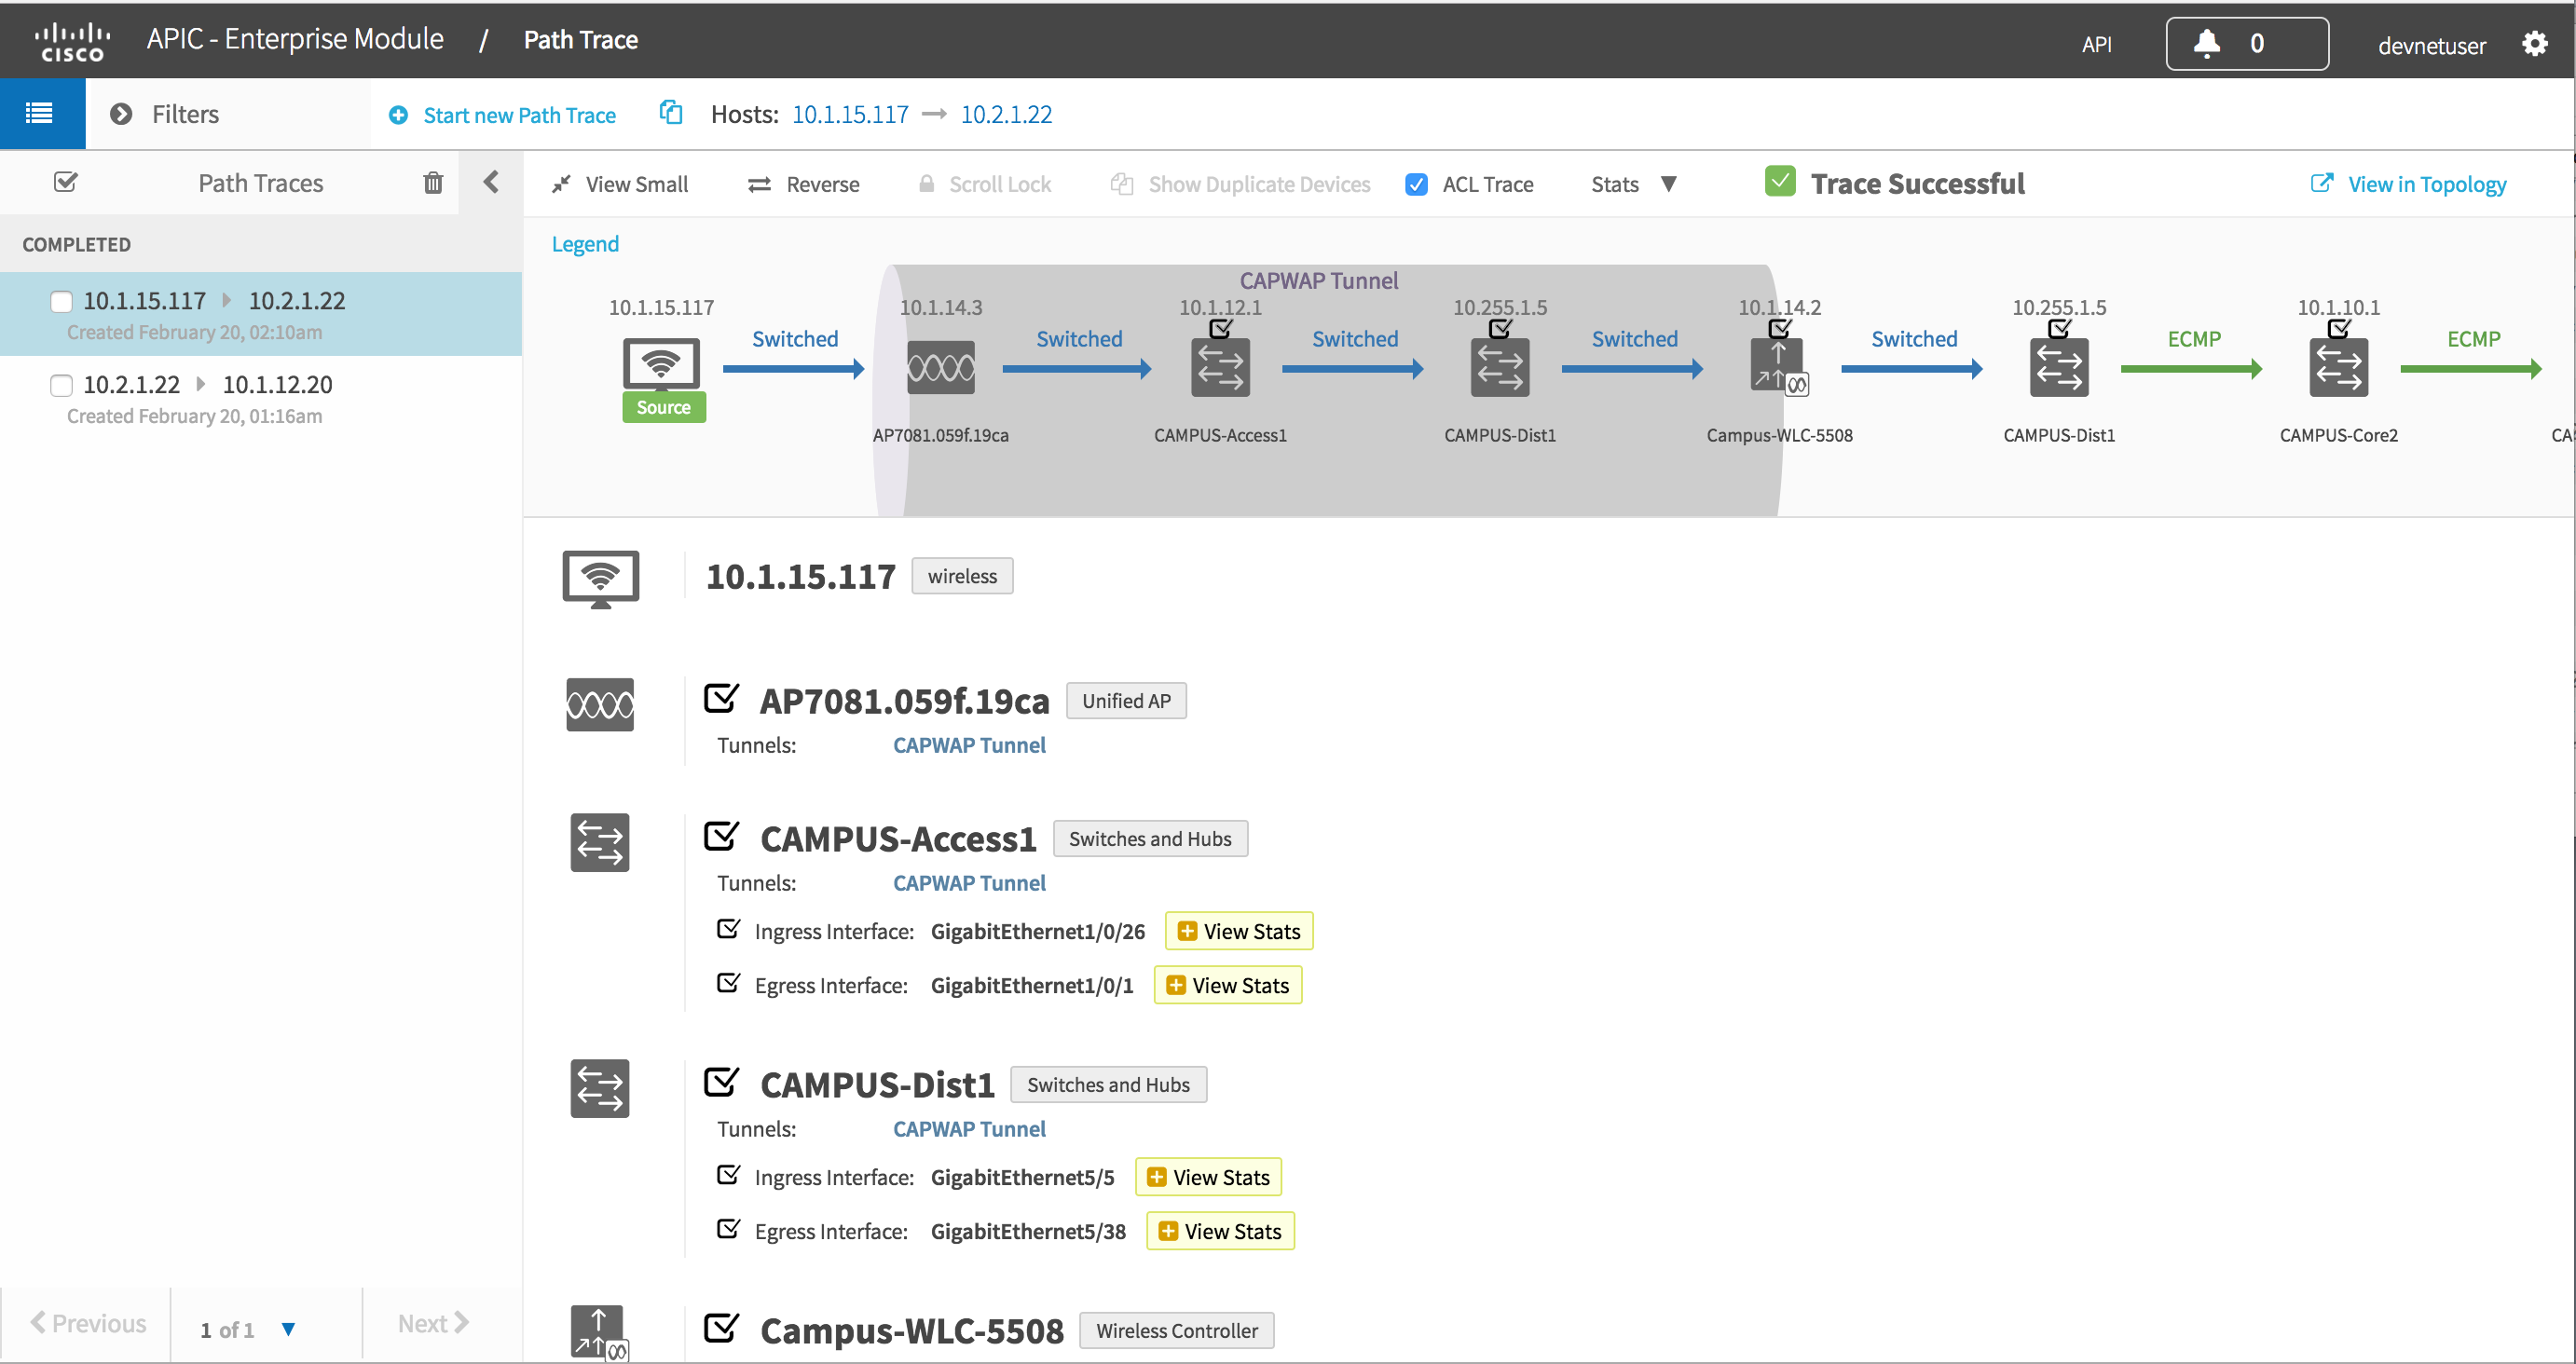2576x1364 pixels.
Task: Click ACL check icon next to AP7081.059f.19ca heading
Action: click(x=721, y=698)
